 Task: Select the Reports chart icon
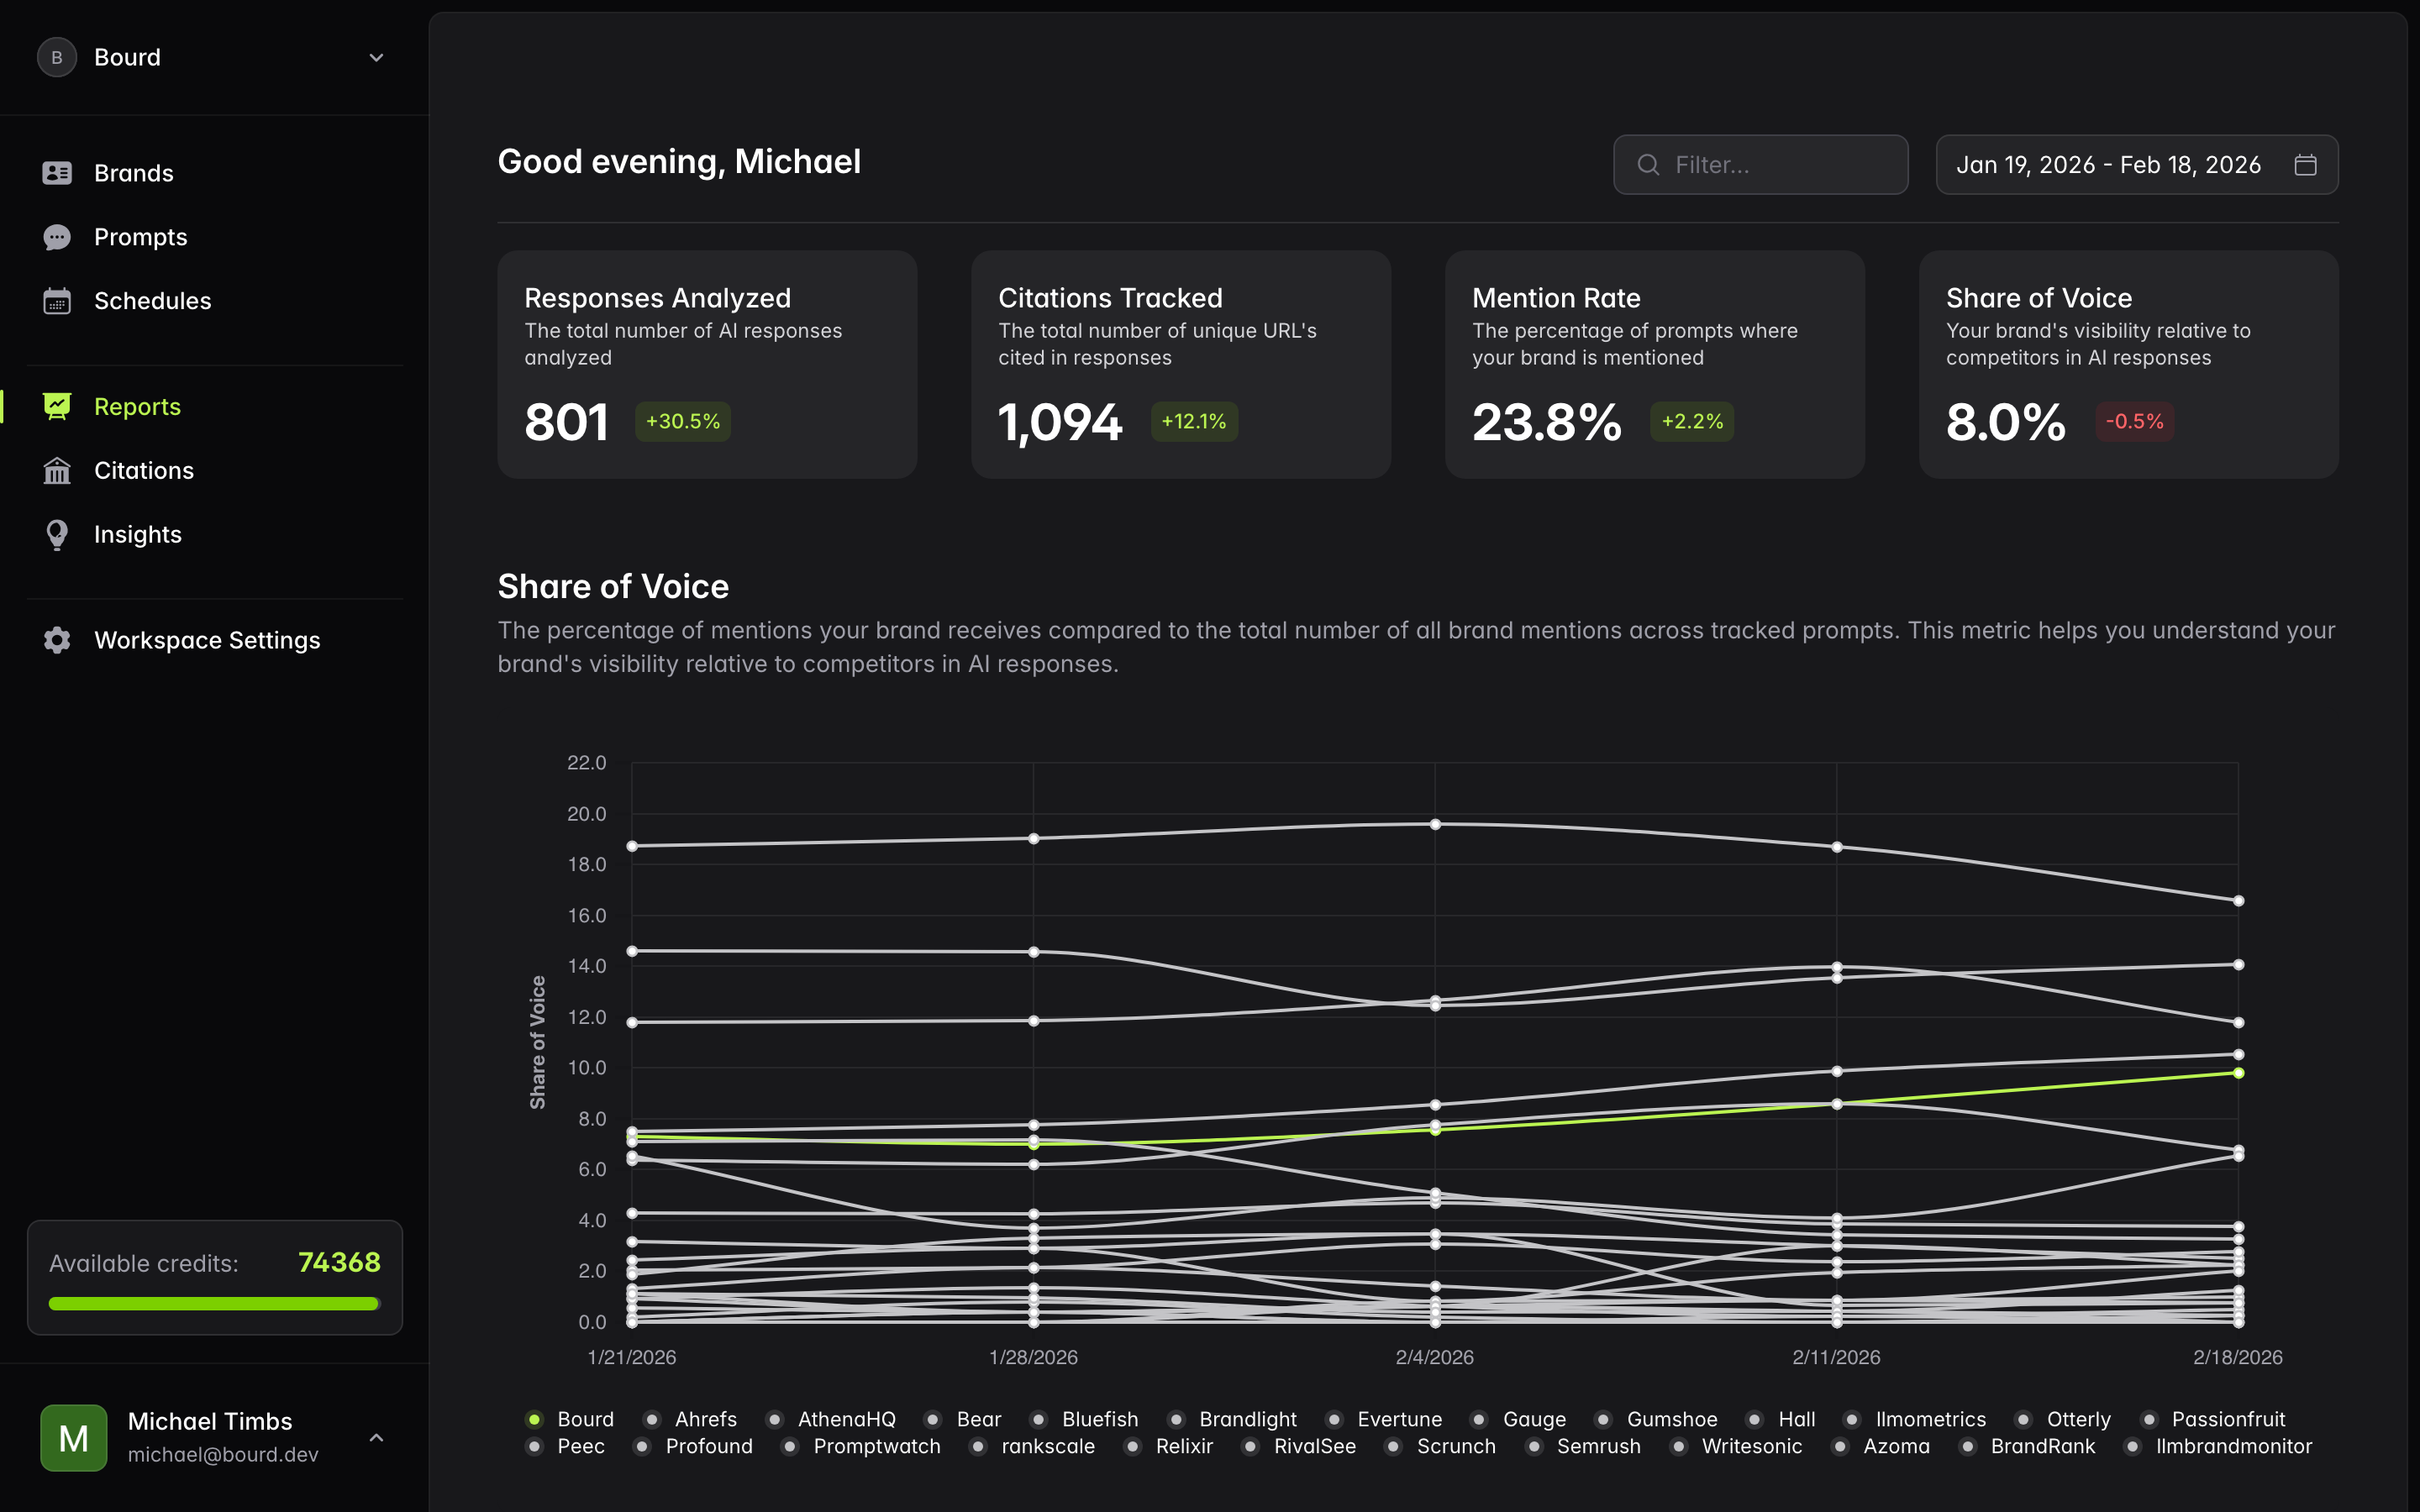[57, 406]
